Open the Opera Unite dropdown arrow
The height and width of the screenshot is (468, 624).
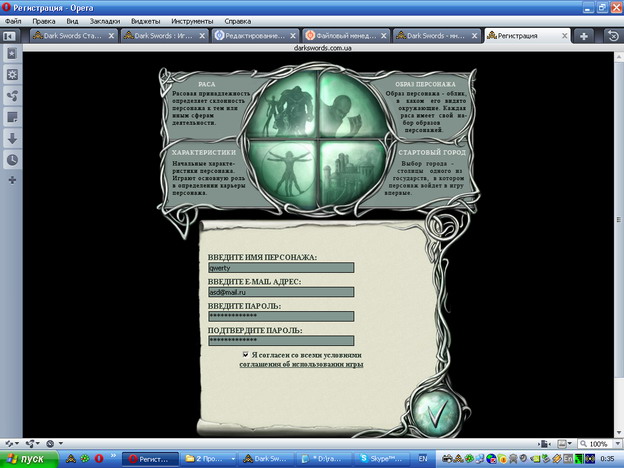[x=38, y=443]
